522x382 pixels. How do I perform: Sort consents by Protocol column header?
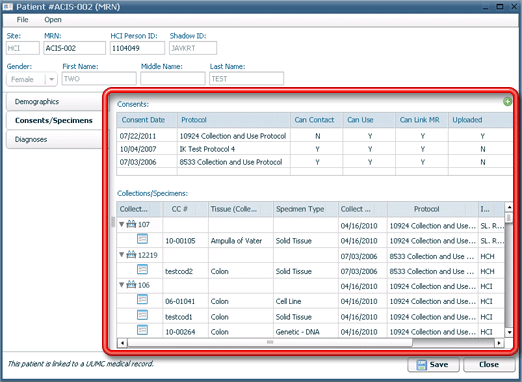coord(234,120)
